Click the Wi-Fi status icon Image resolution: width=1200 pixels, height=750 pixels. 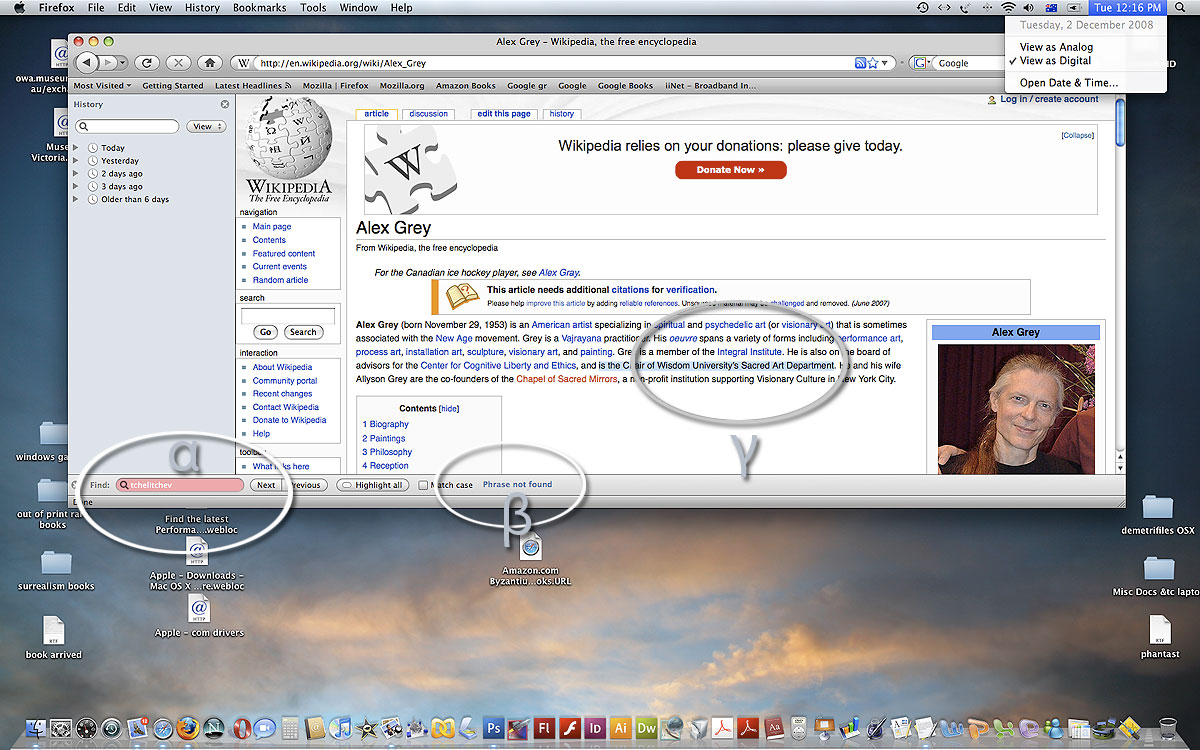1008,7
